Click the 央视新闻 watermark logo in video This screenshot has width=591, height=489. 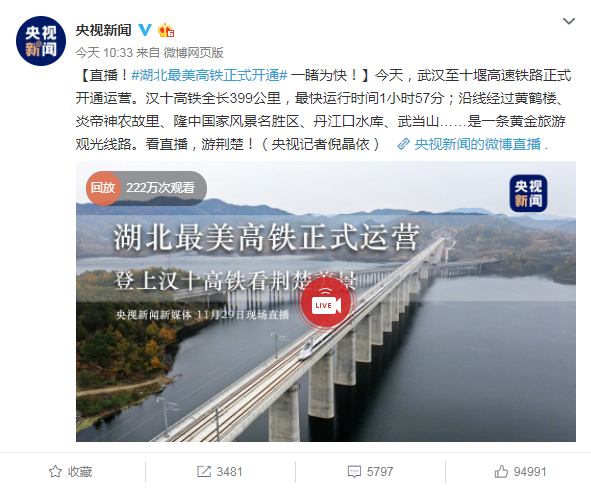[x=528, y=193]
